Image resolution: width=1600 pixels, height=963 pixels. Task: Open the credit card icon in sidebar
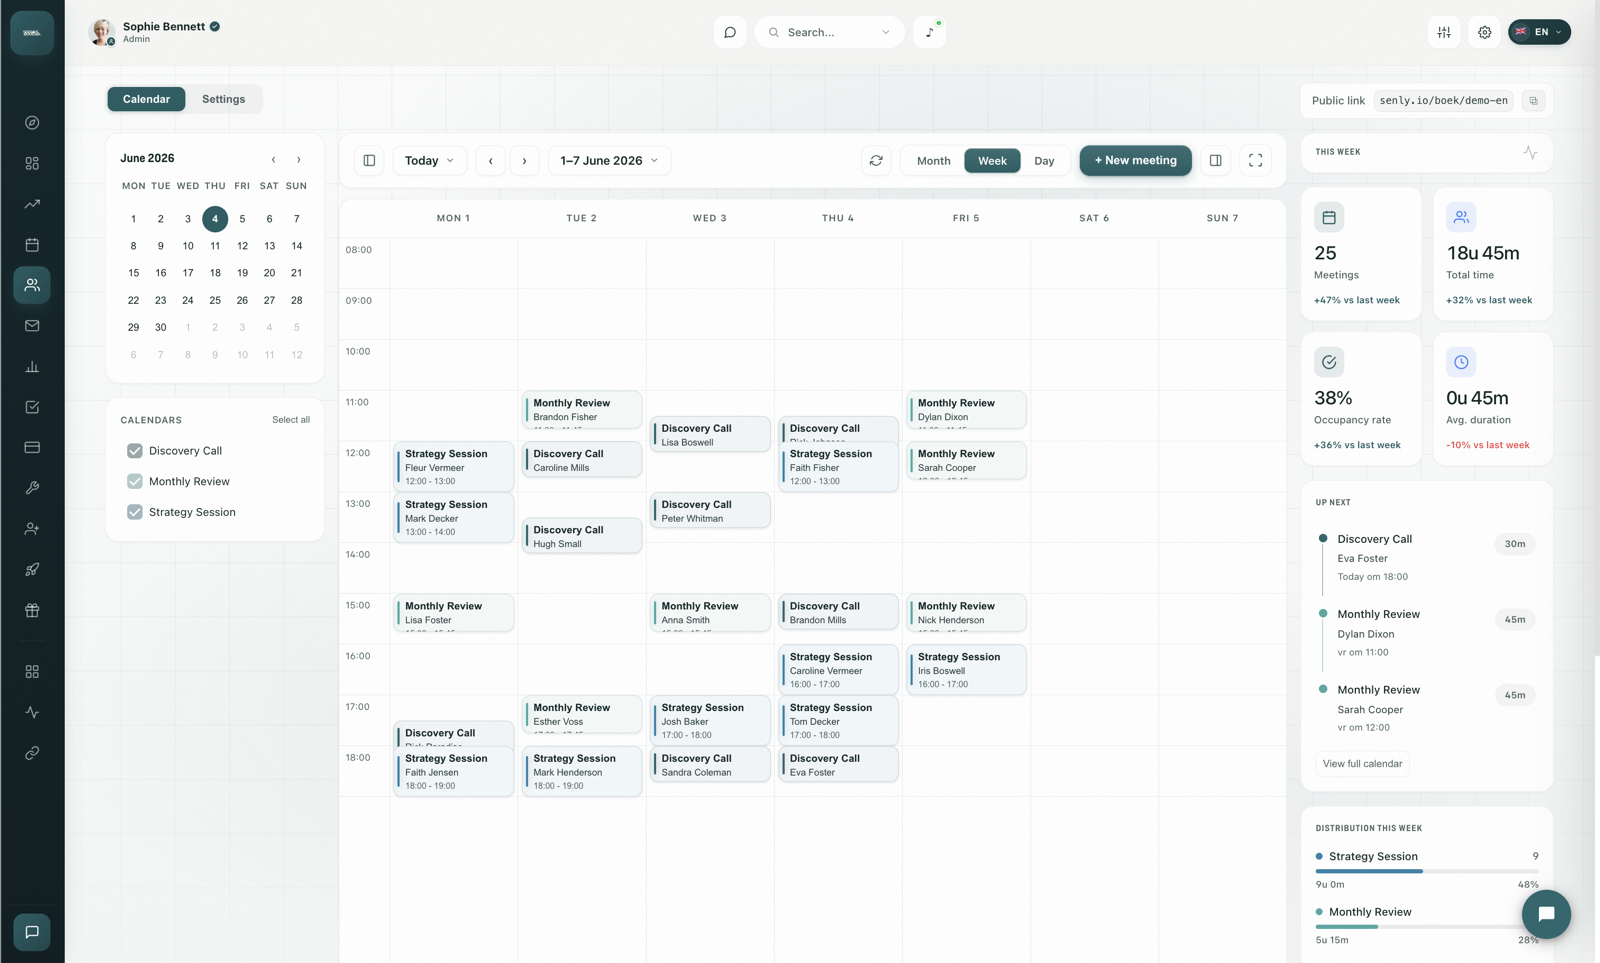[32, 448]
